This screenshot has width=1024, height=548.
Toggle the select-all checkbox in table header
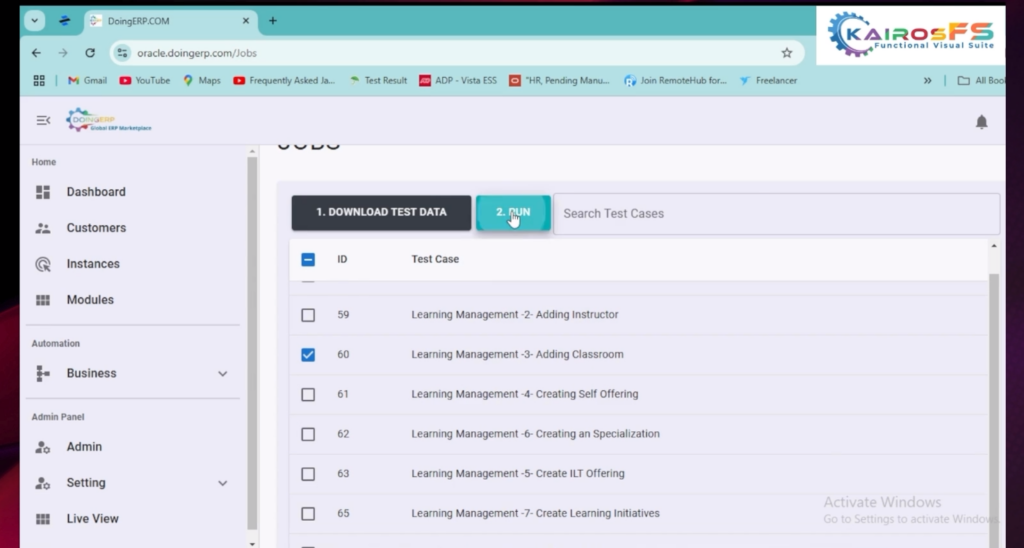tap(308, 260)
